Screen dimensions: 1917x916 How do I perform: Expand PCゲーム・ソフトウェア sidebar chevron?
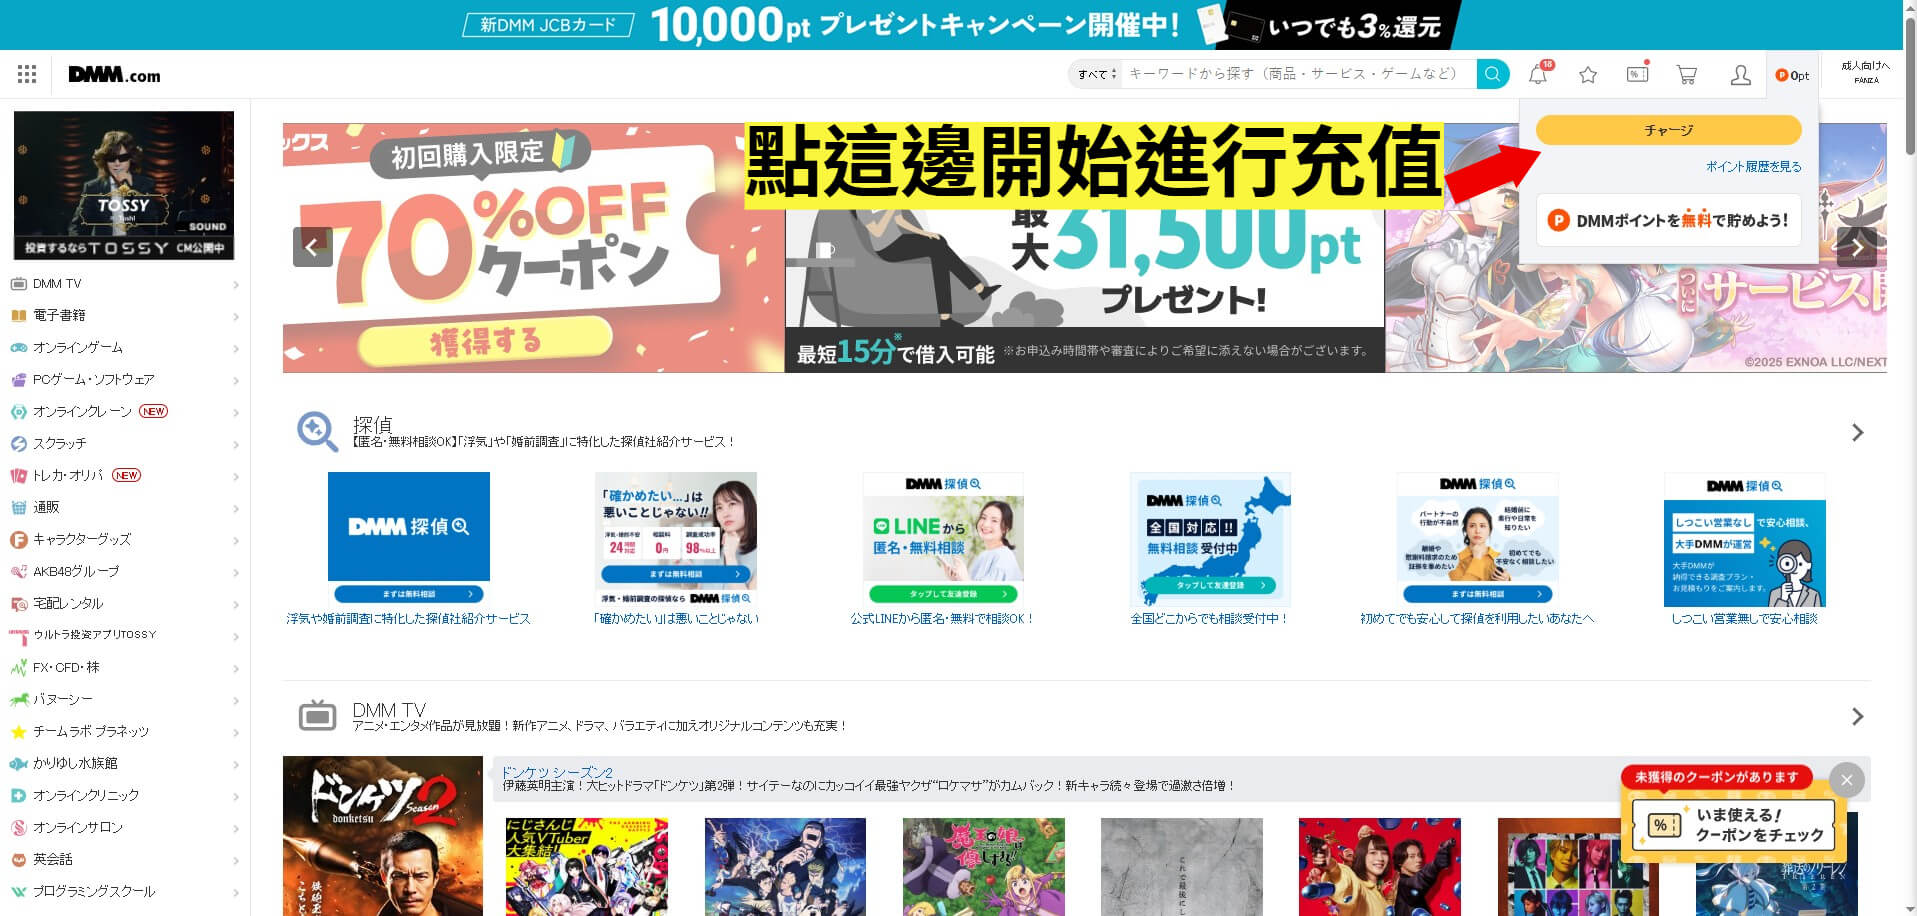[236, 381]
